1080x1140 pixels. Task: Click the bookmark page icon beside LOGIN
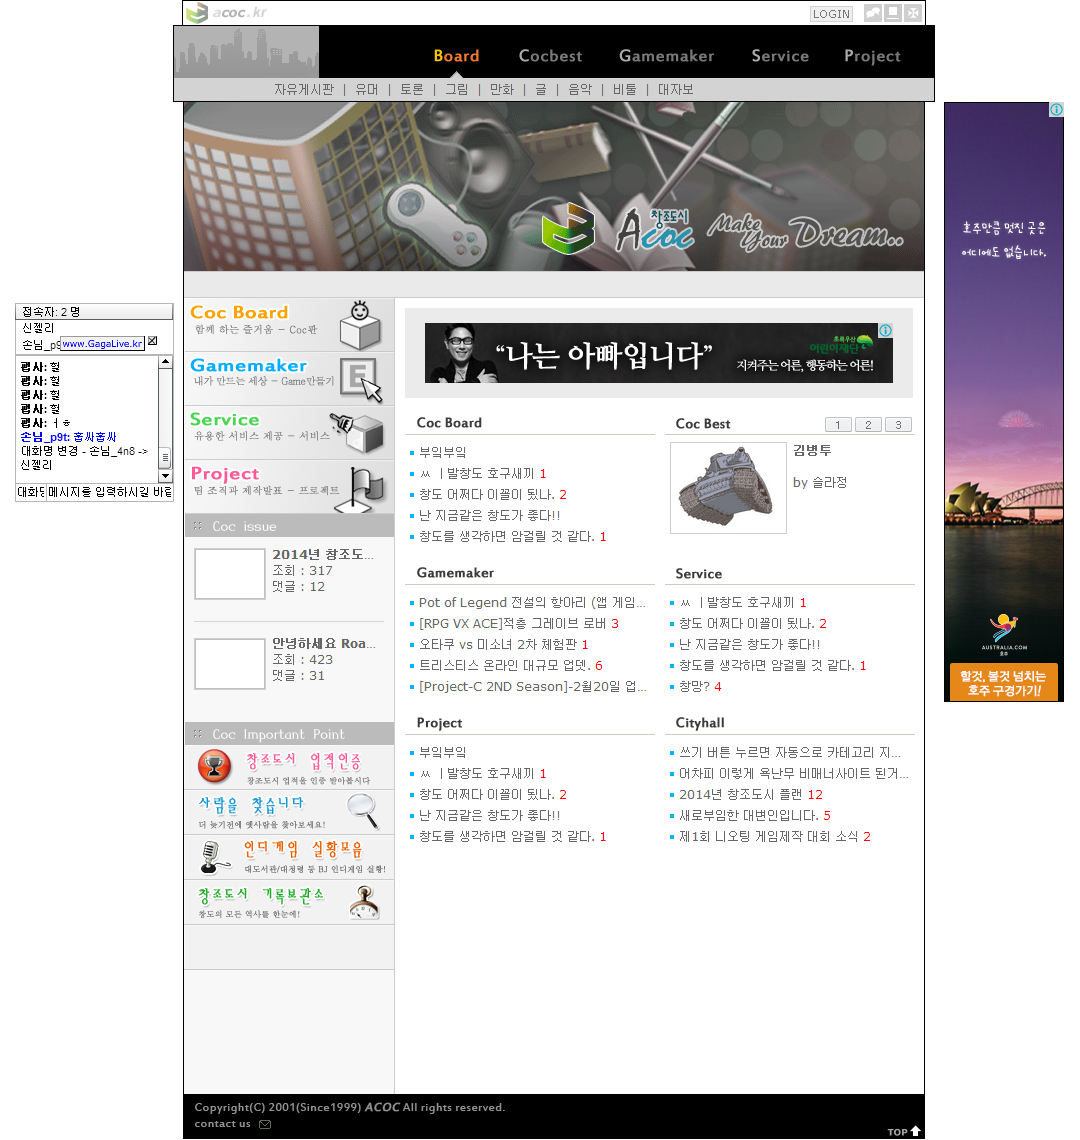tap(893, 13)
